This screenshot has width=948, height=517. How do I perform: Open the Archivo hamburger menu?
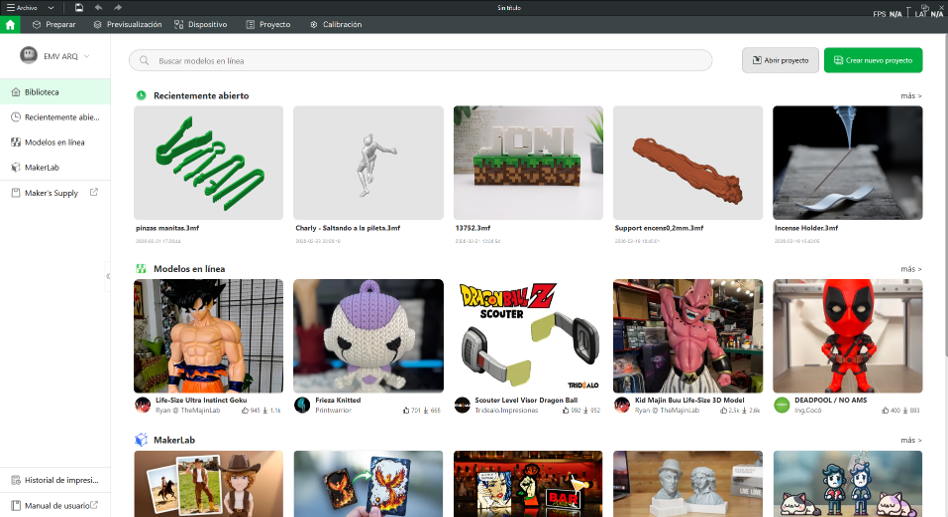pyautogui.click(x=22, y=8)
